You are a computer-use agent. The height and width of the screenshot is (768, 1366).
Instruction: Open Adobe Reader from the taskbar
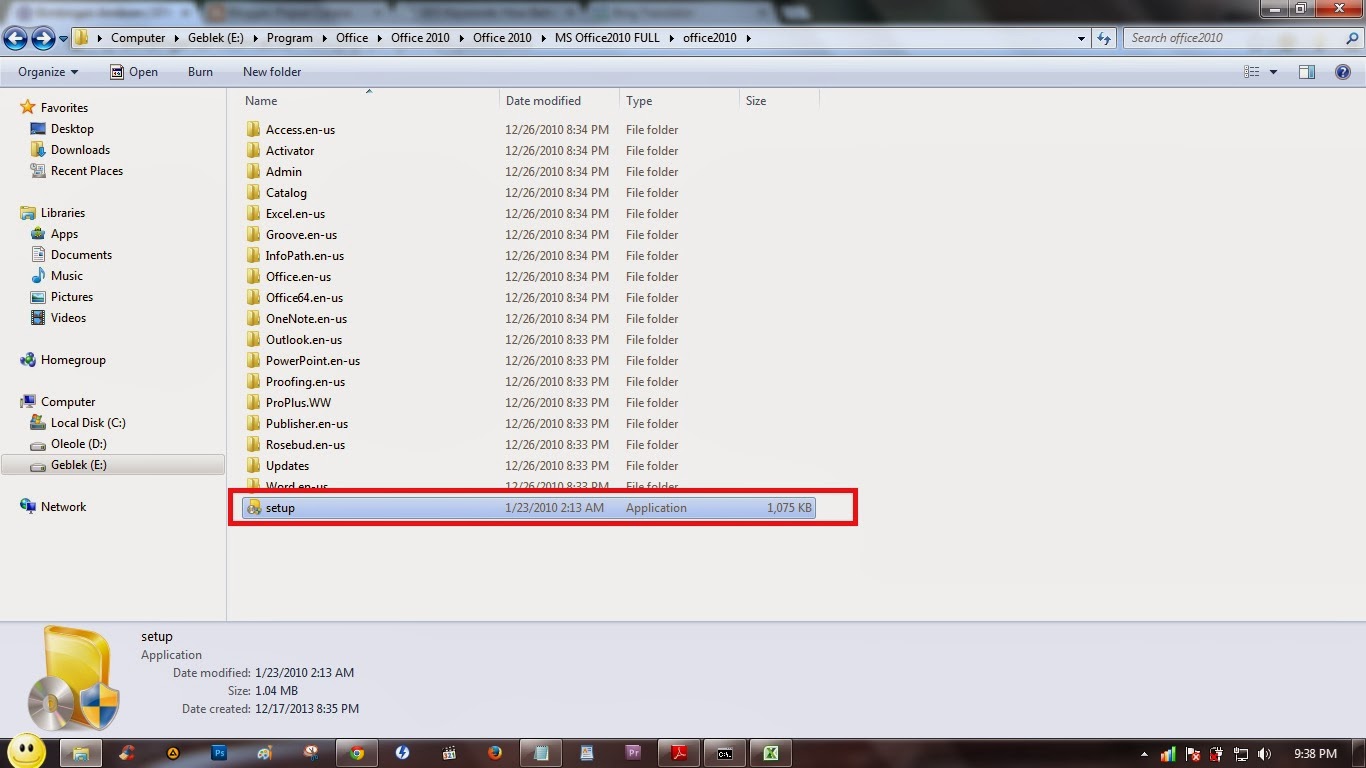coord(679,753)
